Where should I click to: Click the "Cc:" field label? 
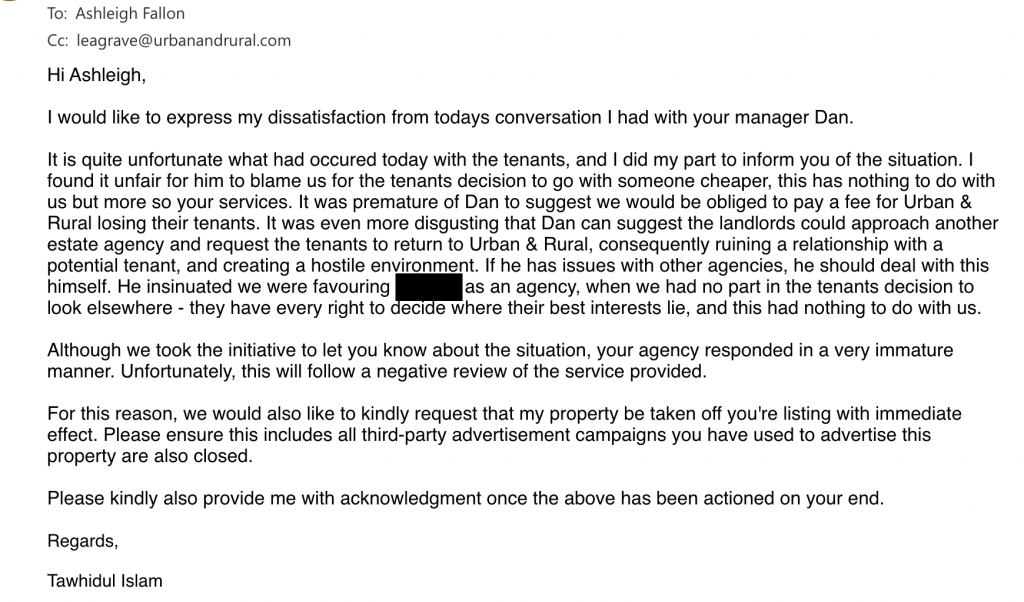click(x=59, y=41)
